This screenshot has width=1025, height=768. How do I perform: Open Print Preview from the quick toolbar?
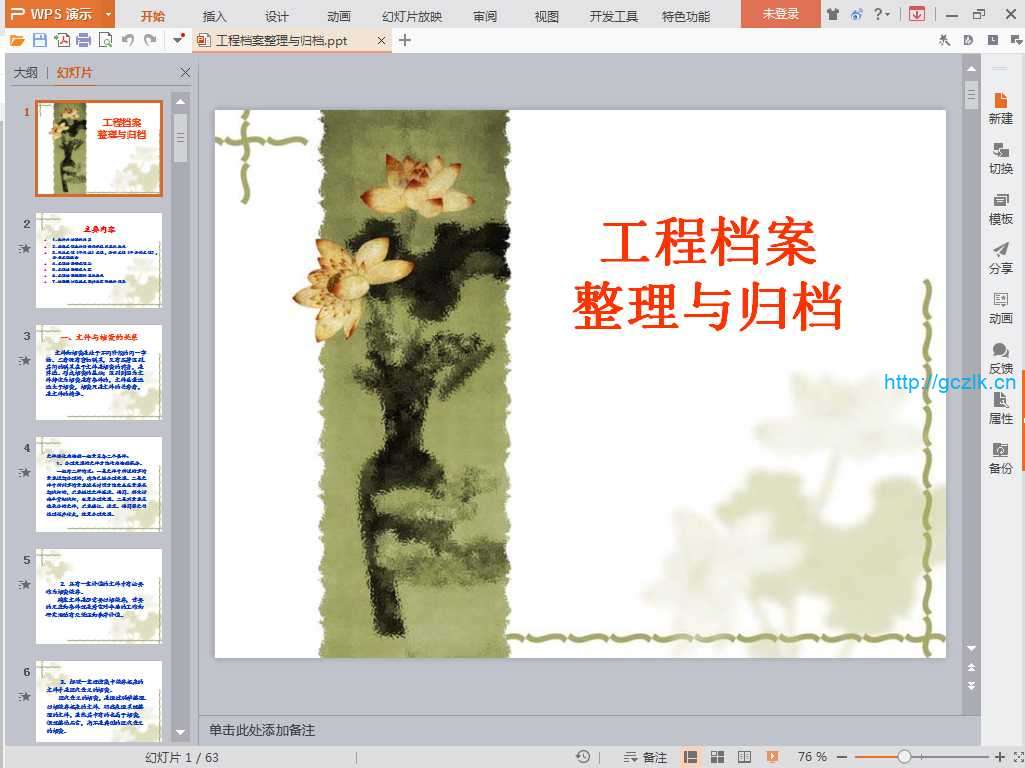105,40
